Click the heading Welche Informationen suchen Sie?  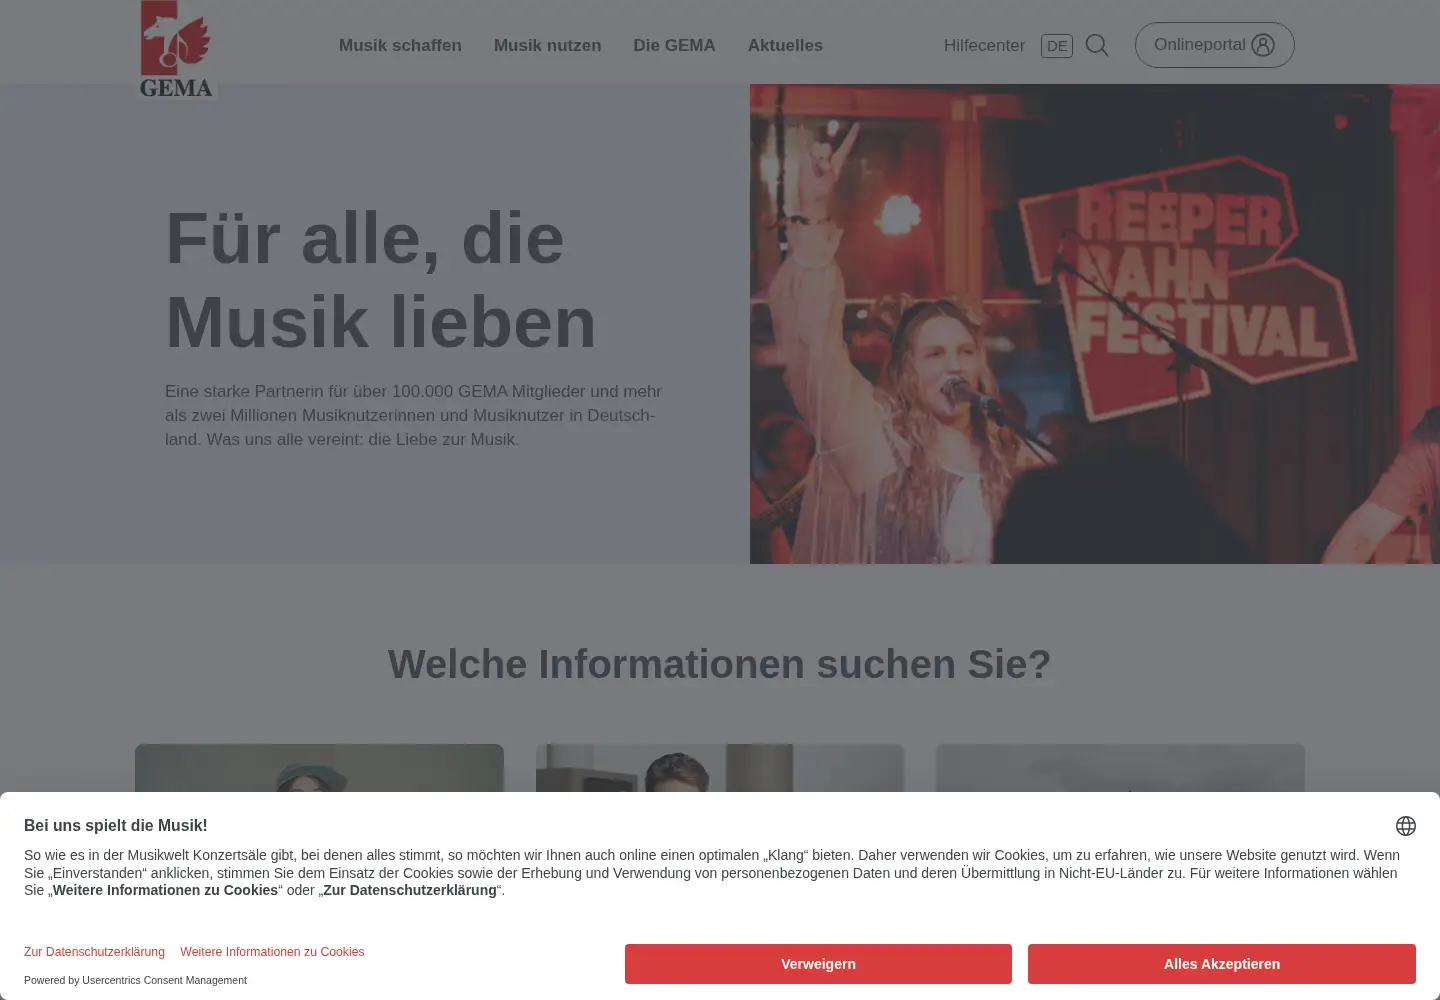pos(720,664)
